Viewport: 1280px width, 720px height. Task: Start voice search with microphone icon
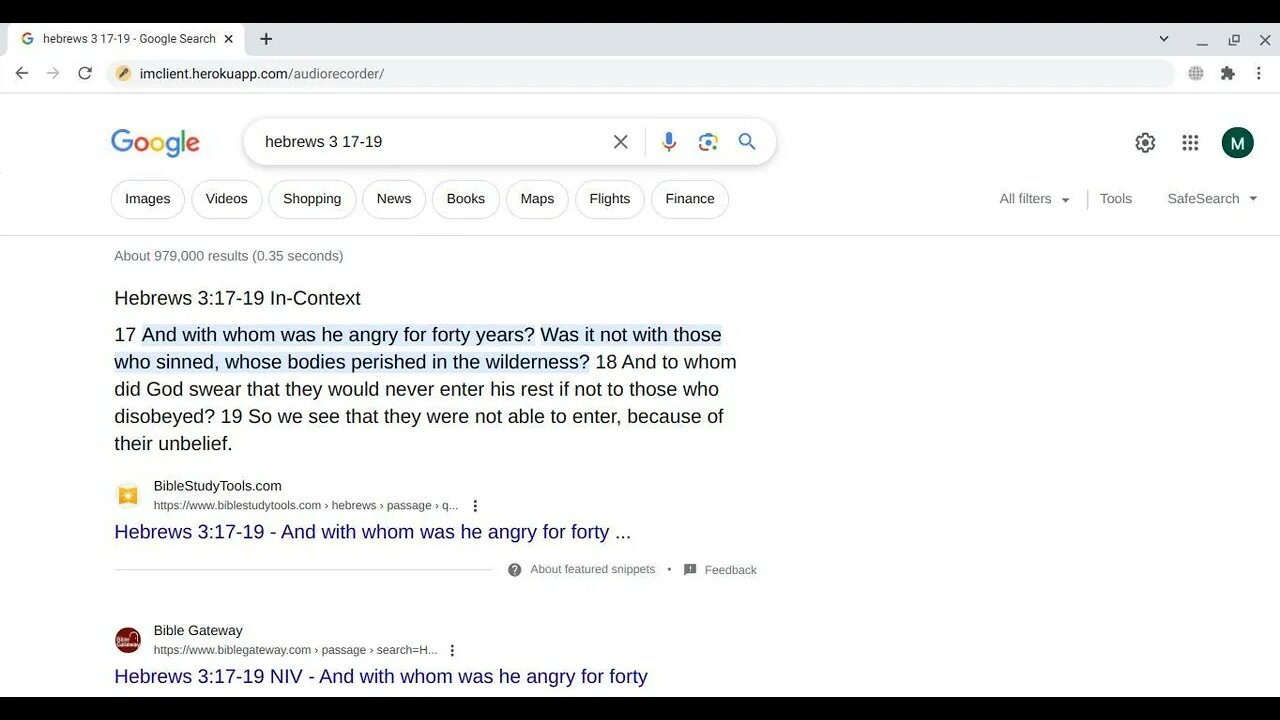(669, 142)
